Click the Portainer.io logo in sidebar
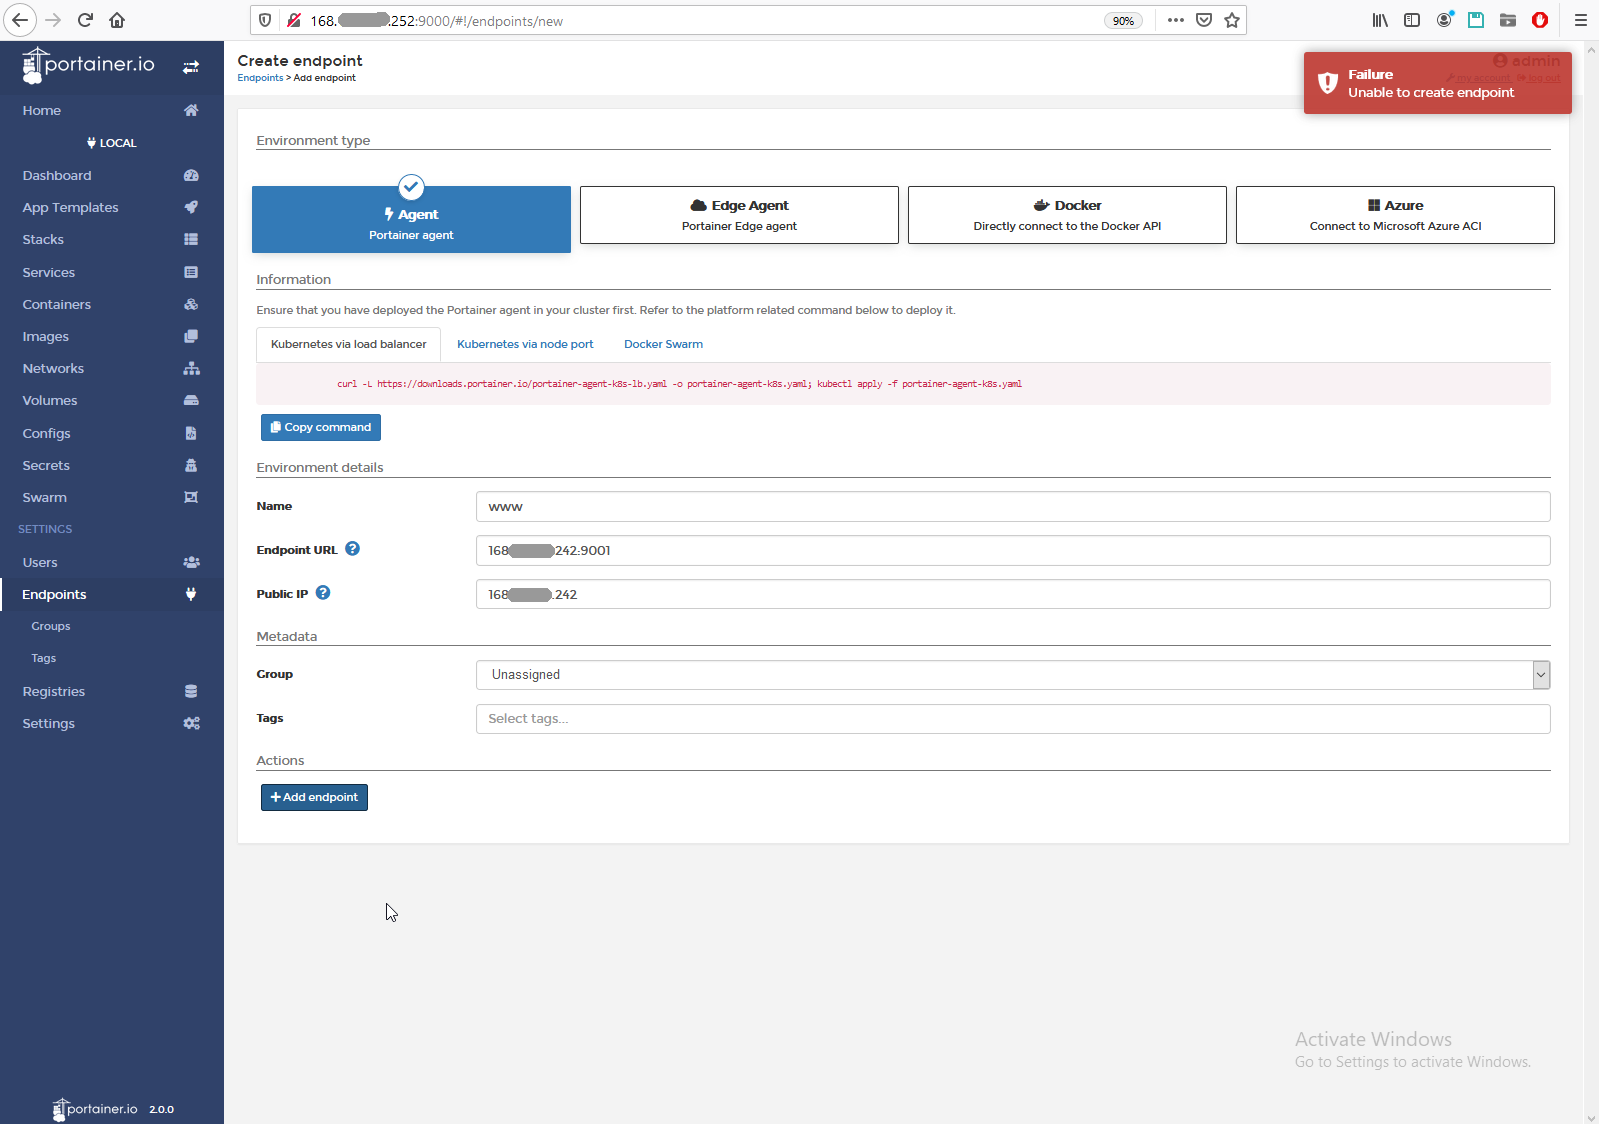 coord(88,65)
